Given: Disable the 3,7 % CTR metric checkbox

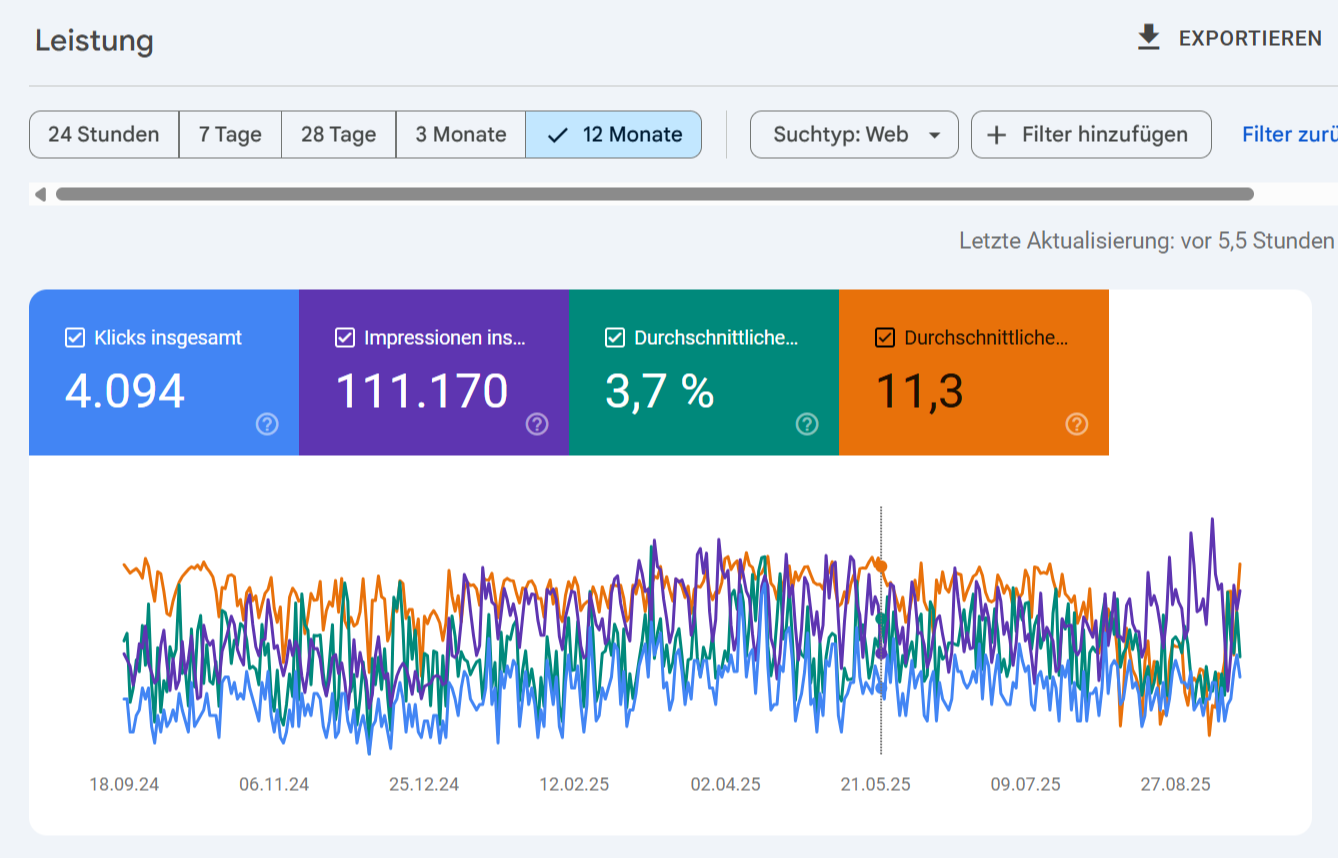Looking at the screenshot, I should (x=615, y=338).
